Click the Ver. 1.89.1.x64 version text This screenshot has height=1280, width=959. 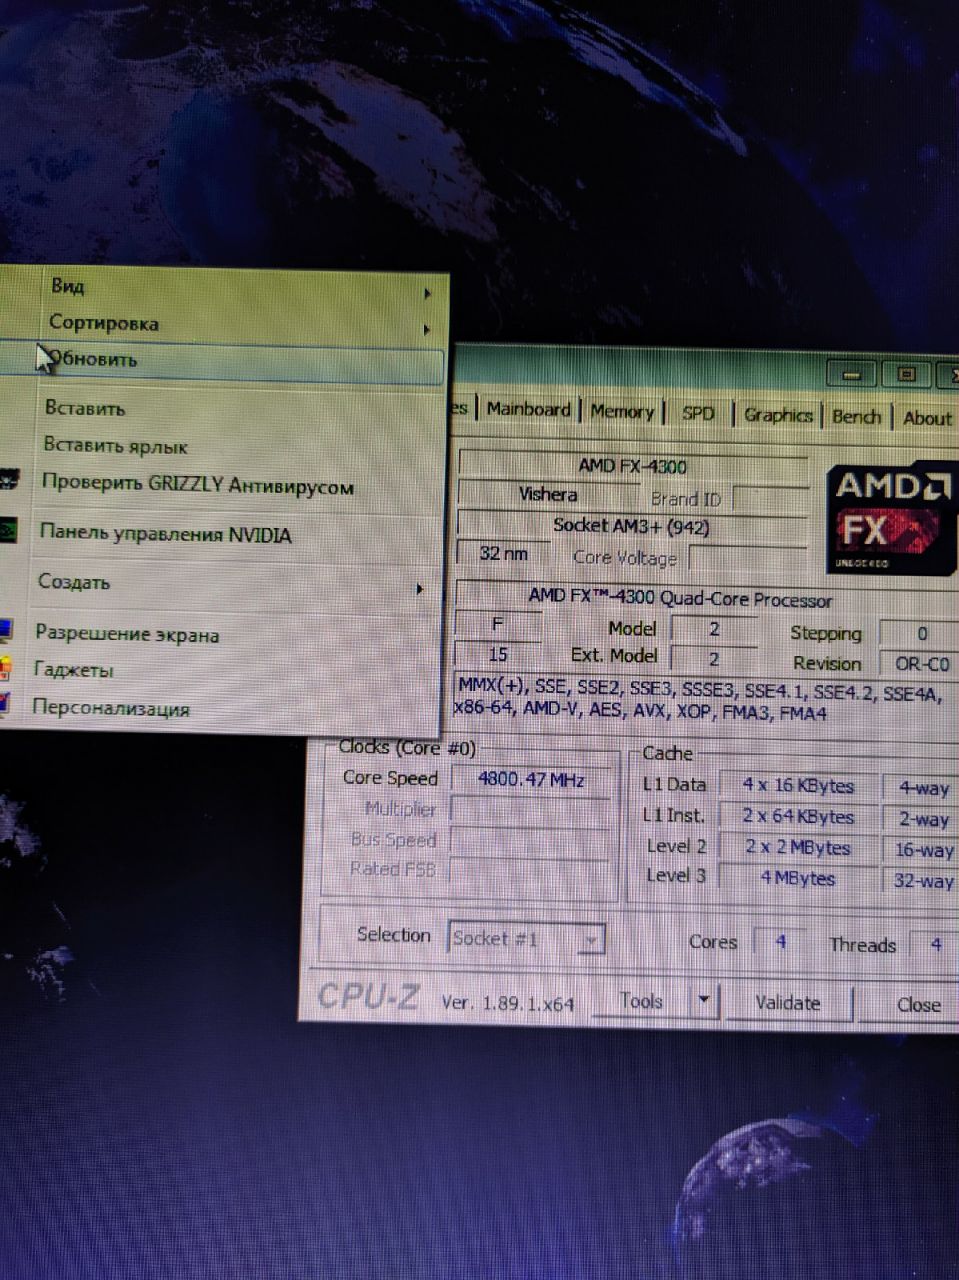tap(508, 1002)
